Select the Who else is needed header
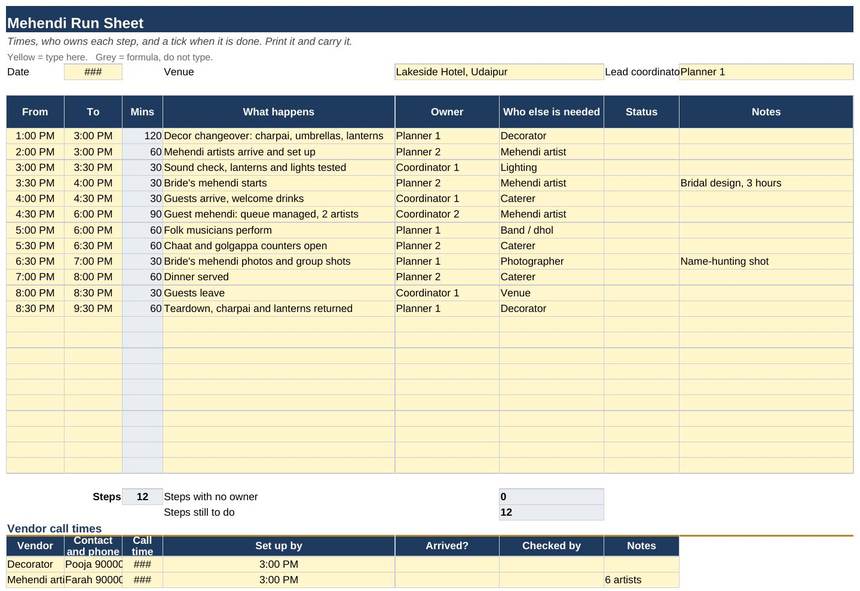This screenshot has width=860, height=591. 552,112
